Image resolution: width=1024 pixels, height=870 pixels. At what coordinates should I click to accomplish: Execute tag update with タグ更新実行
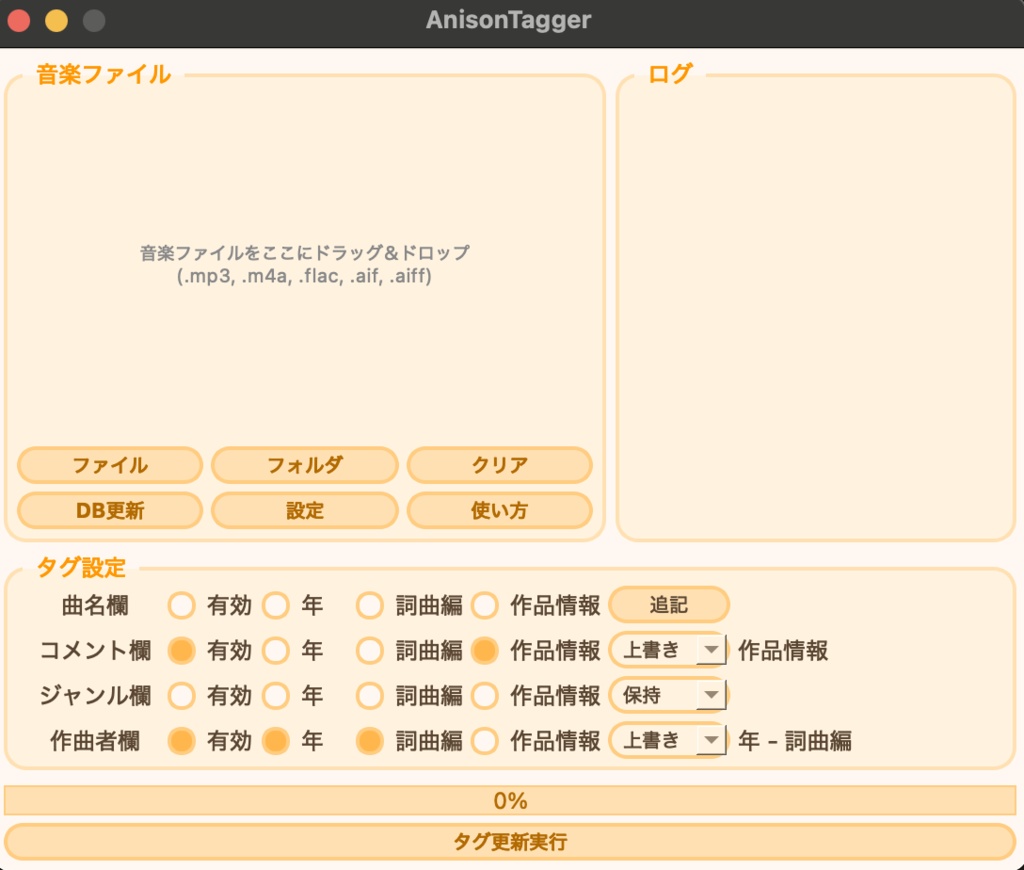coord(512,841)
